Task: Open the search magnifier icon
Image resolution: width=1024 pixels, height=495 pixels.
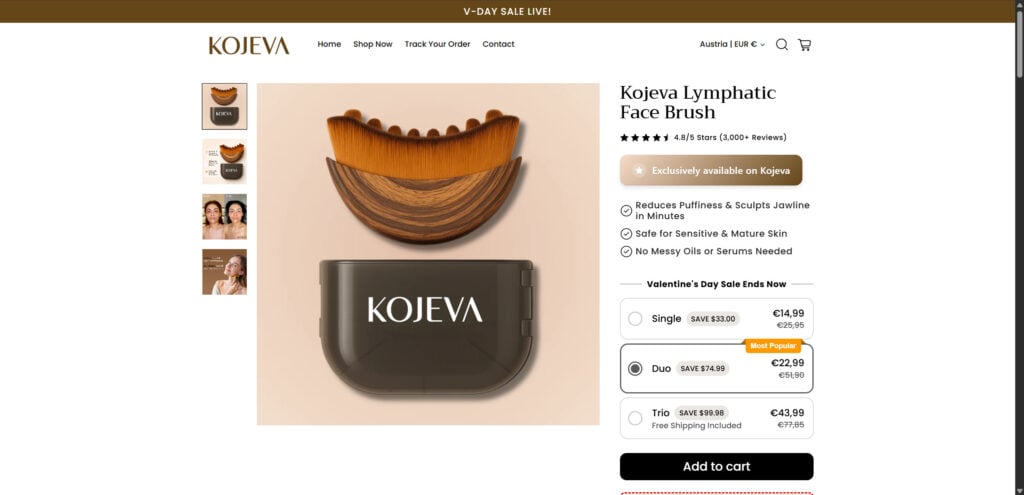Action: (781, 44)
